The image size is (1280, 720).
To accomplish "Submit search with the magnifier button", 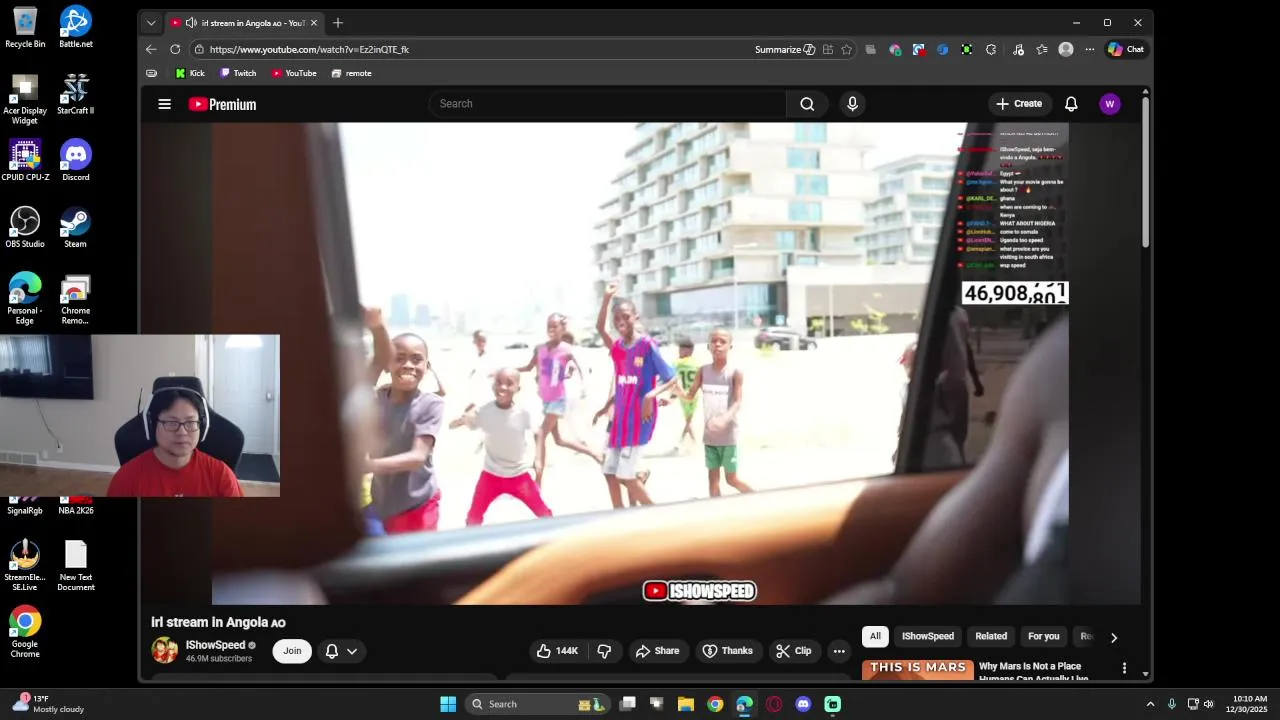I will point(807,104).
